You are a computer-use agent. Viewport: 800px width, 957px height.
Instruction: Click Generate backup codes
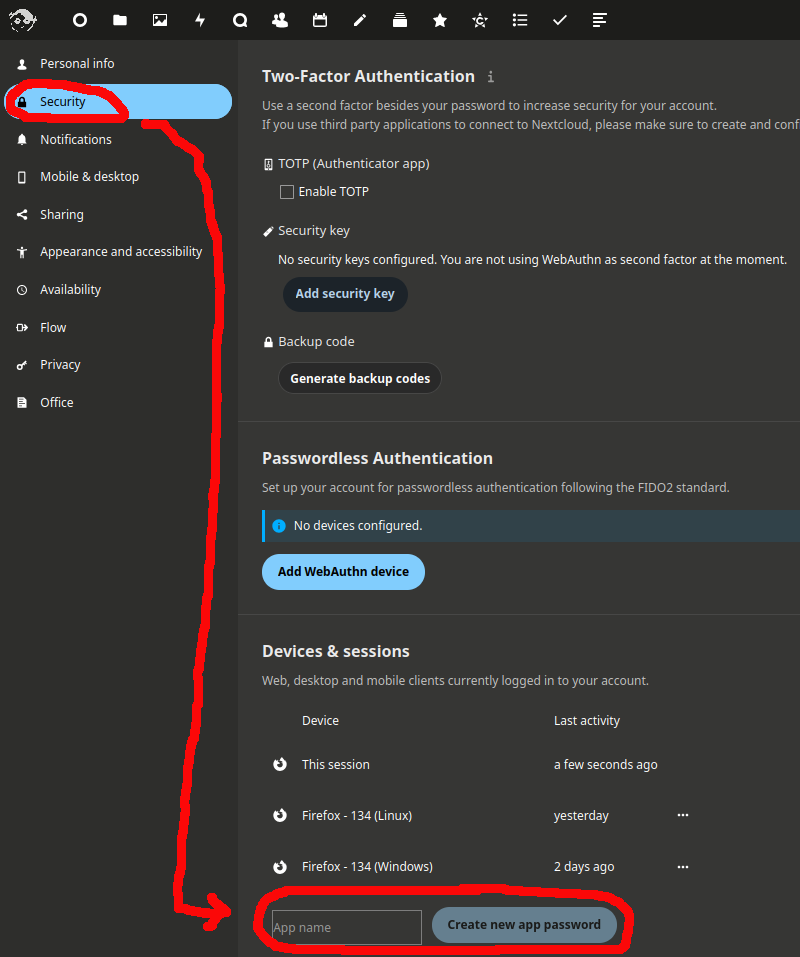(x=359, y=378)
